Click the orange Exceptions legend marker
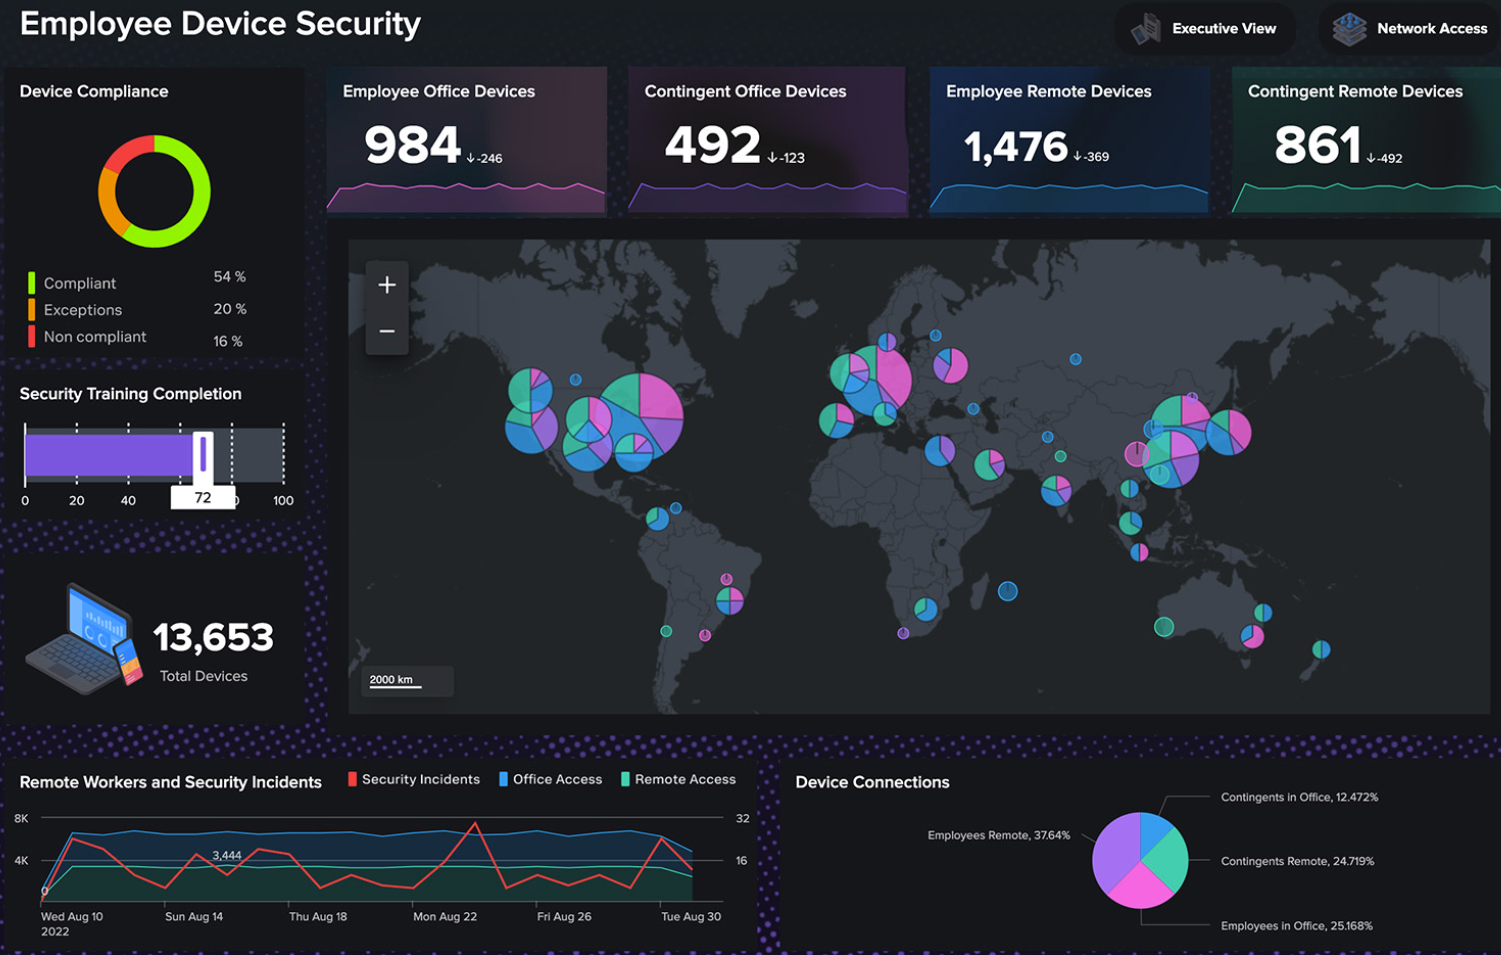Viewport: 1501px width, 955px height. click(31, 309)
